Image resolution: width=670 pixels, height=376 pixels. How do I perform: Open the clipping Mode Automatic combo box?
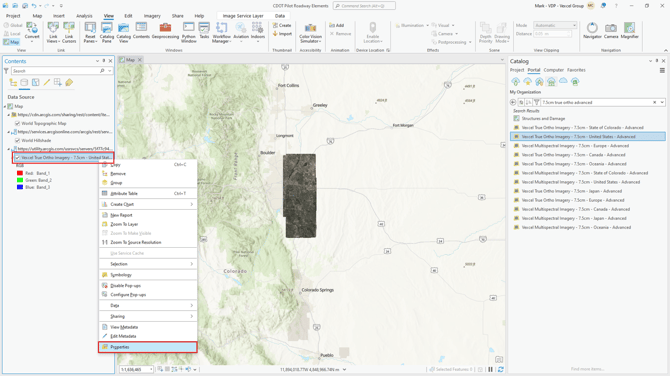pyautogui.click(x=555, y=25)
